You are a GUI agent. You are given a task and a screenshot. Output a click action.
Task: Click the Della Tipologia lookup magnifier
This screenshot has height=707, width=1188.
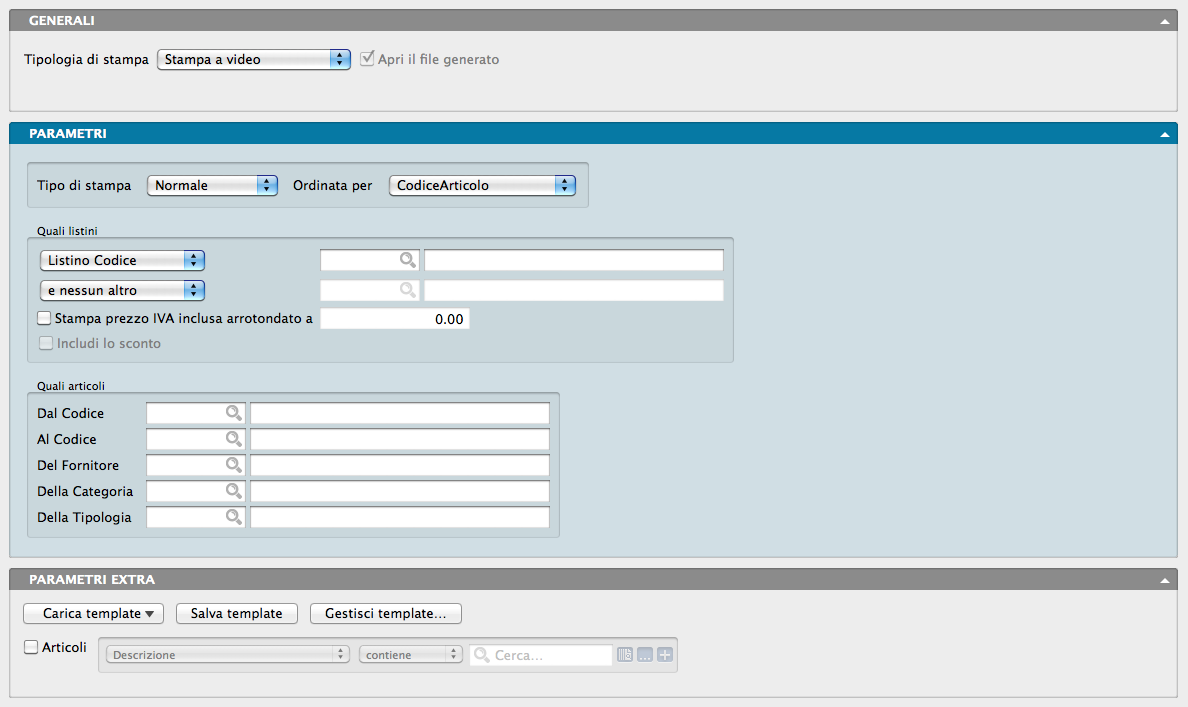click(x=233, y=517)
